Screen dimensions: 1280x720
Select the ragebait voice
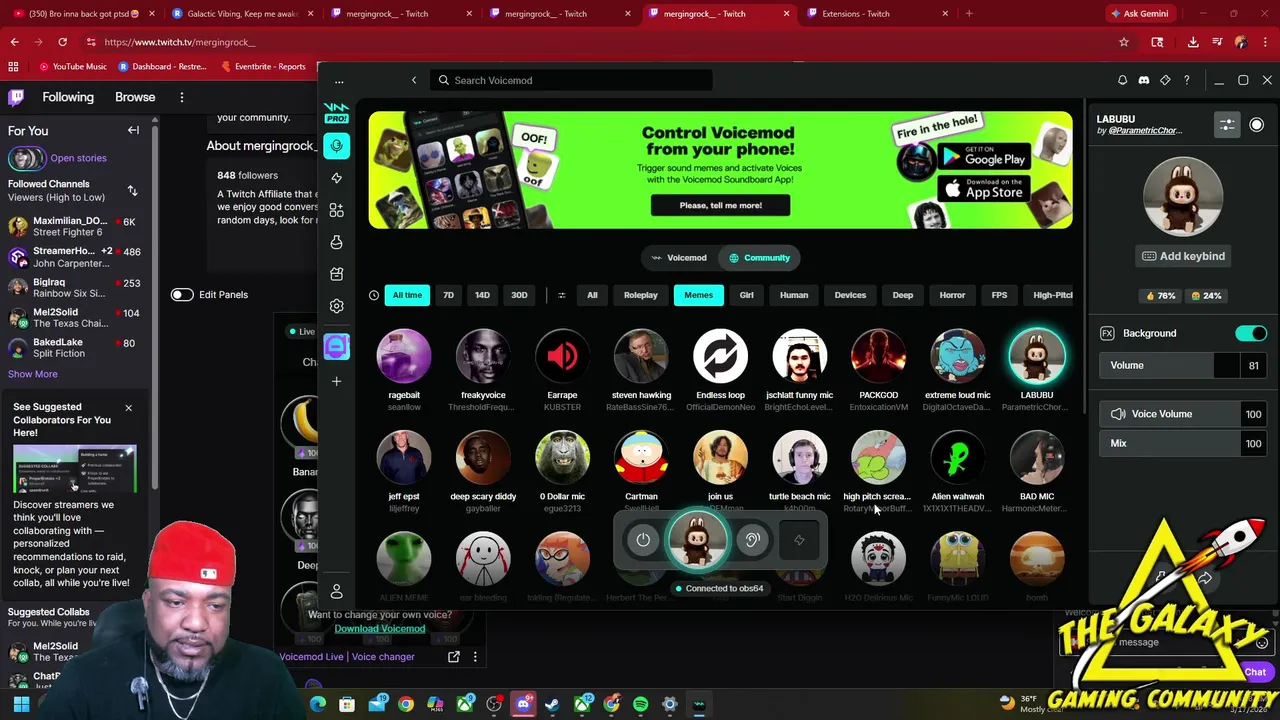coord(404,357)
